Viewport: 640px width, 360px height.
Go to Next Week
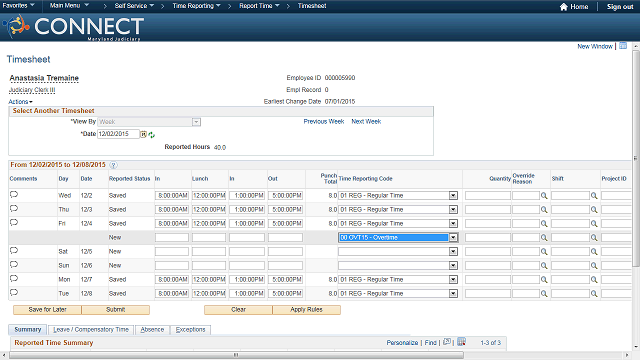(x=366, y=122)
